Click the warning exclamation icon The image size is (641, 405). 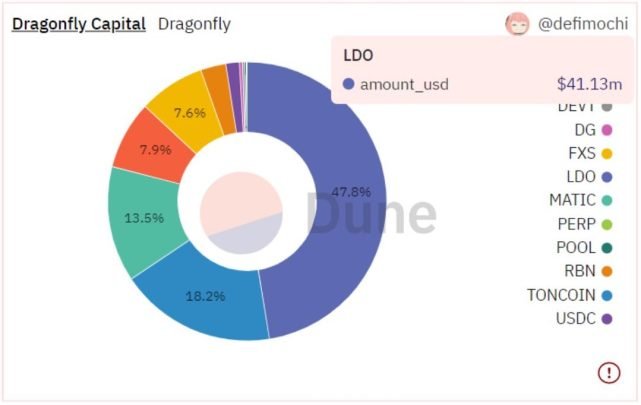coord(609,372)
